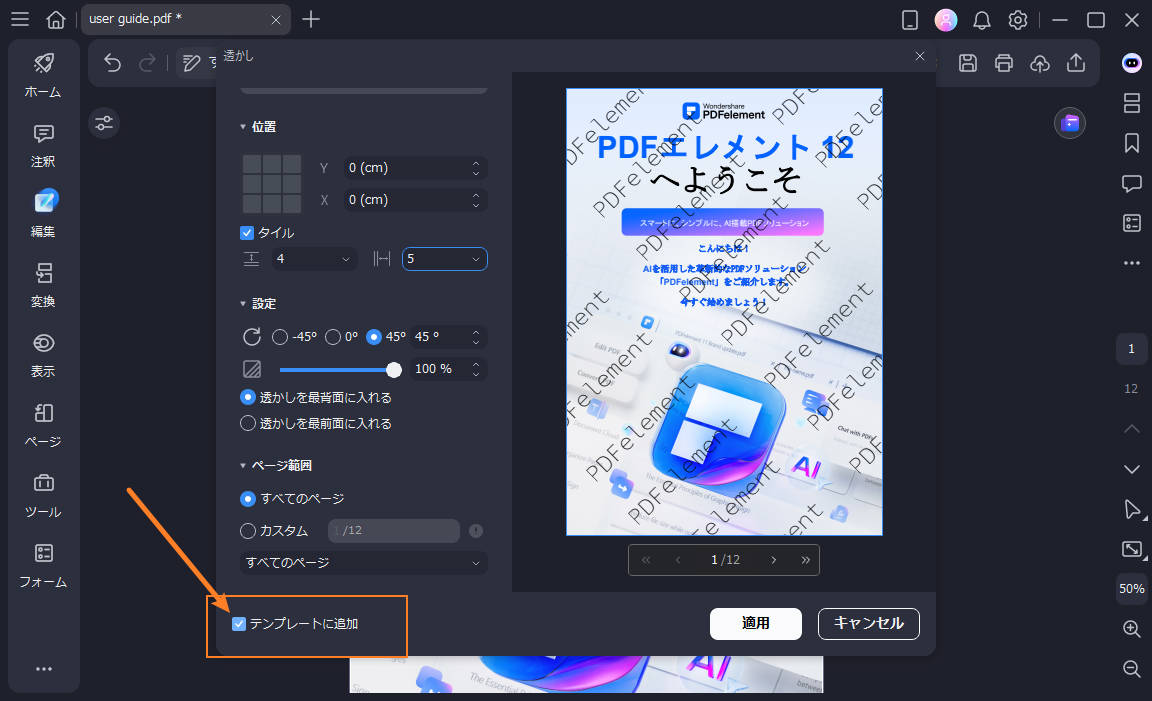Open the すべてのページ page range dropdown
1152x701 pixels.
point(363,563)
